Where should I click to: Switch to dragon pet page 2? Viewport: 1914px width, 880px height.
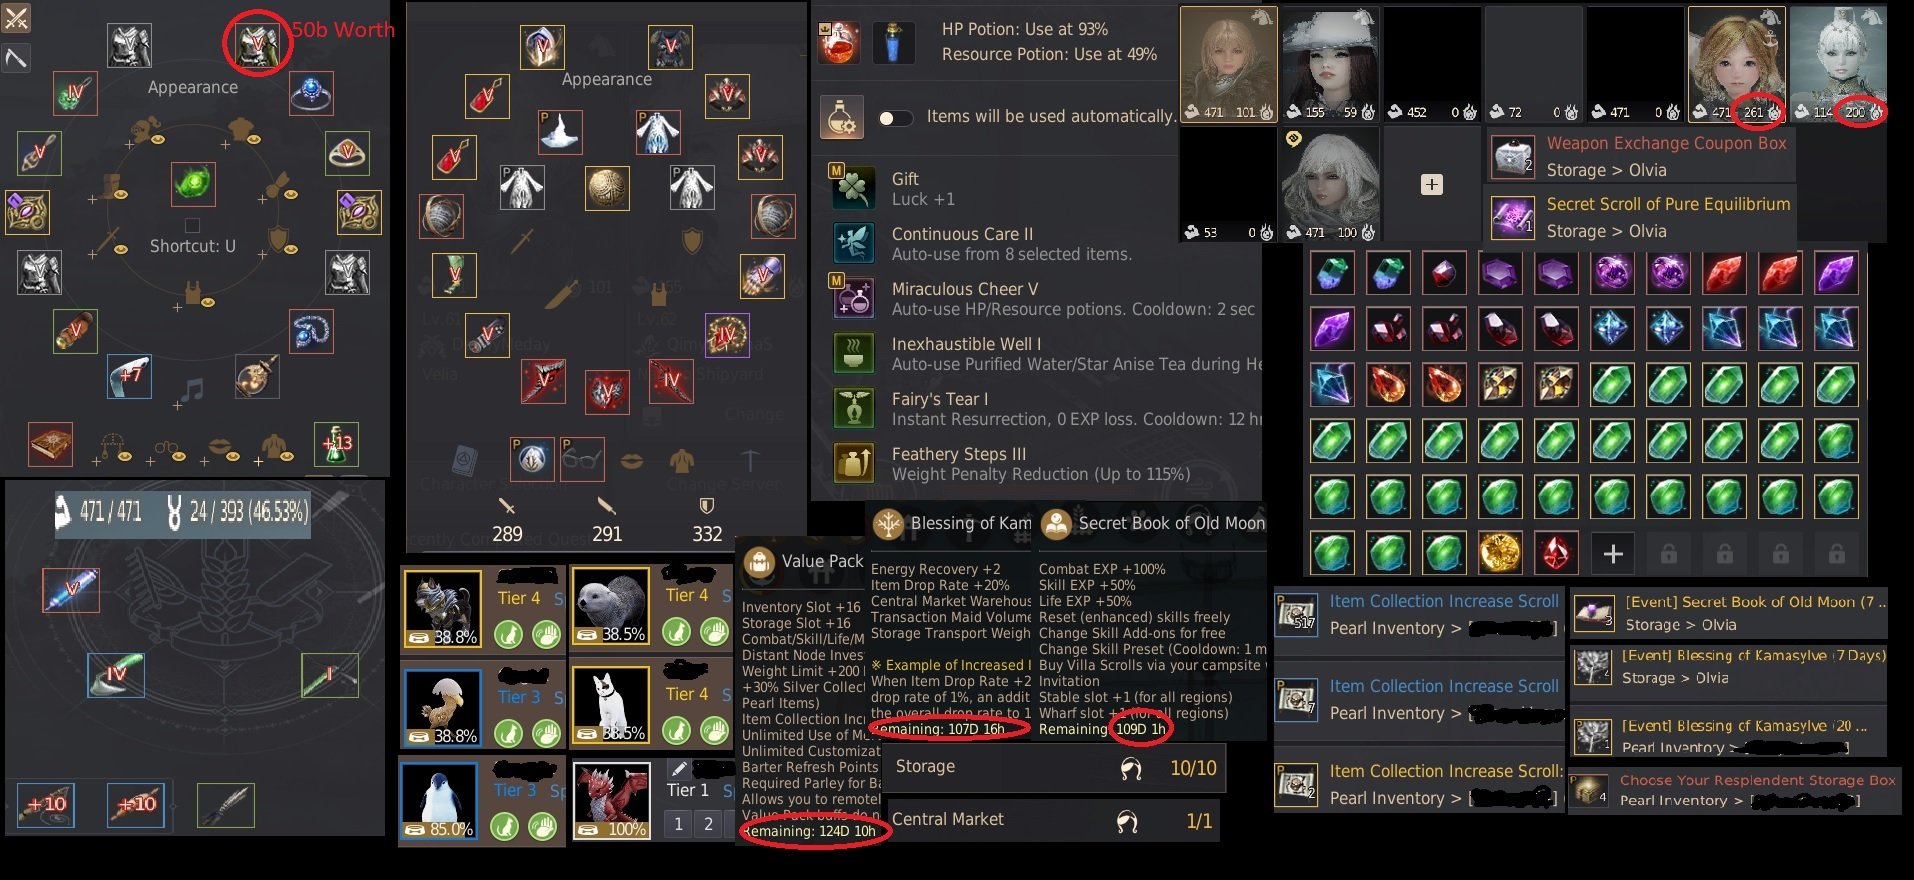tap(708, 824)
